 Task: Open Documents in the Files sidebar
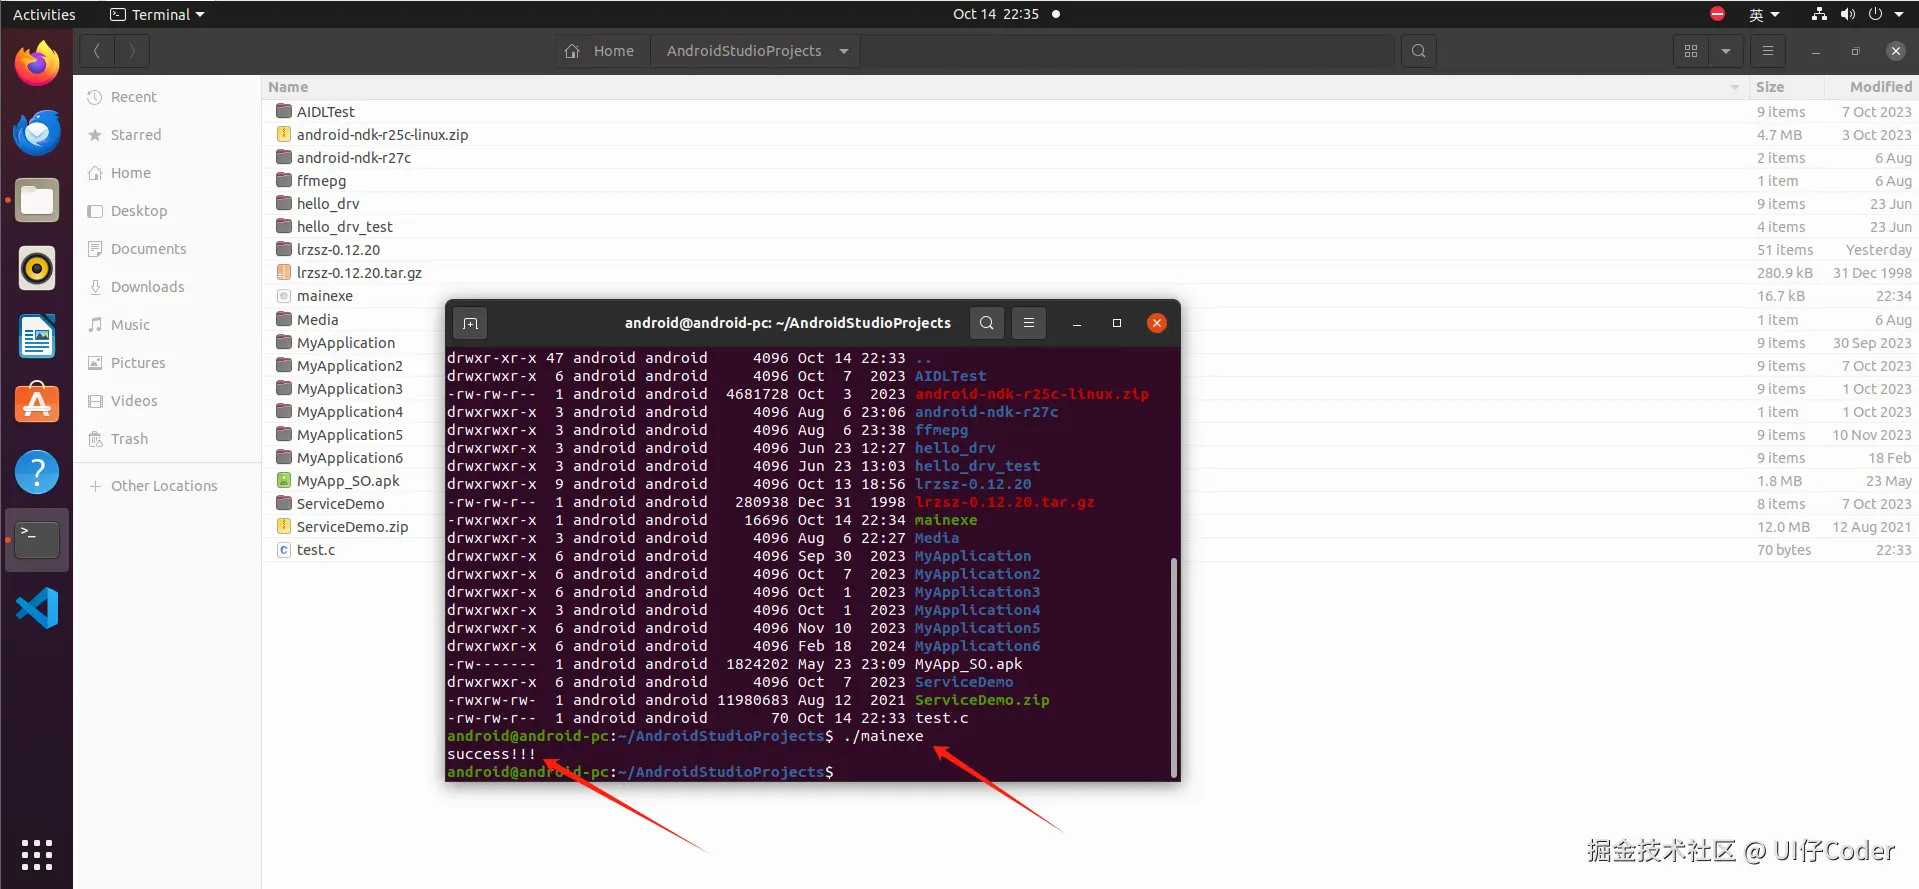point(166,249)
